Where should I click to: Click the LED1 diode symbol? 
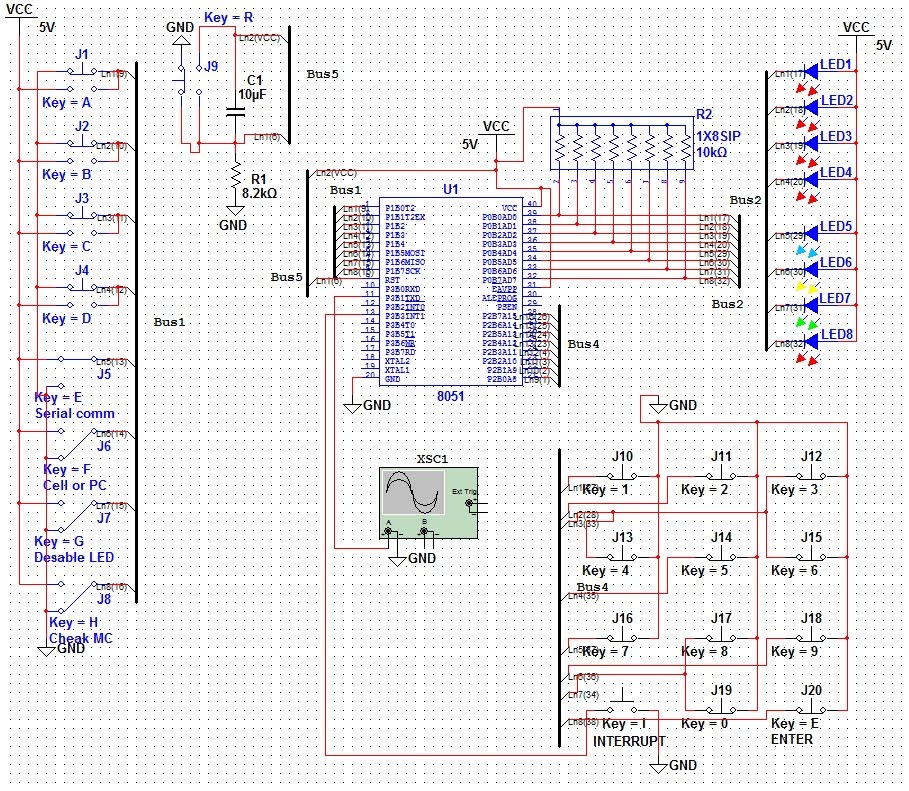(813, 71)
